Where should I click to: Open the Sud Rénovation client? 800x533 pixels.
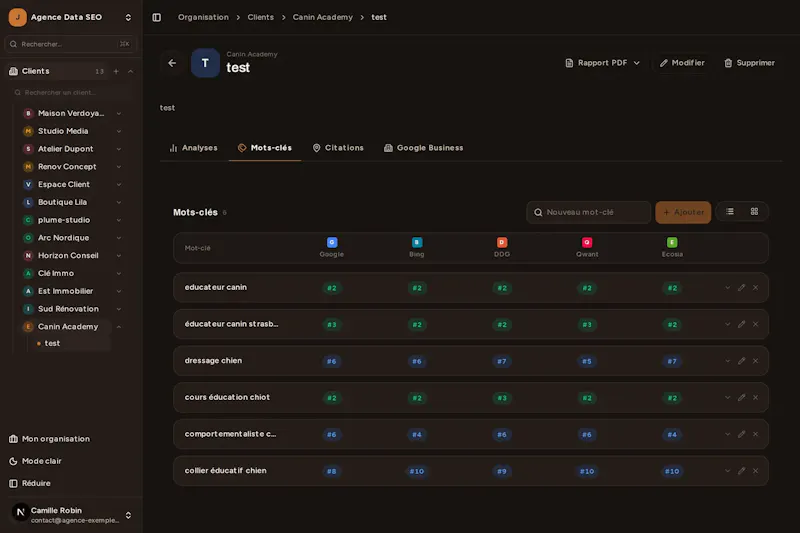(68, 309)
